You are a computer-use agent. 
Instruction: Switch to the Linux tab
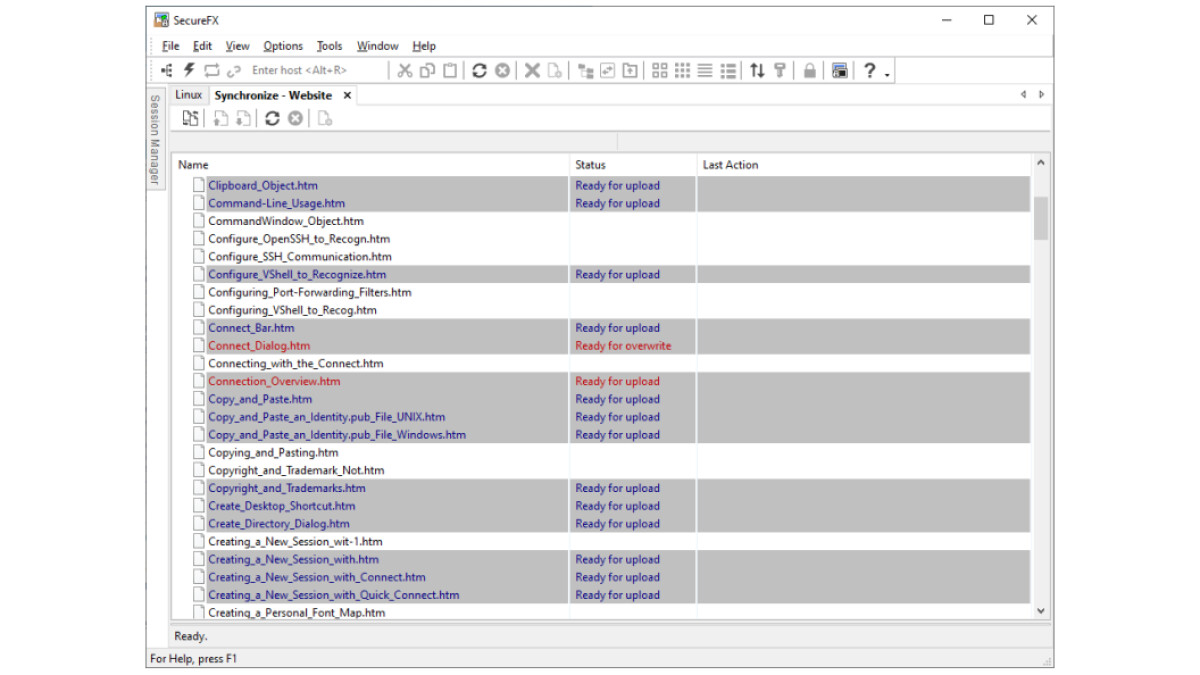coord(189,95)
